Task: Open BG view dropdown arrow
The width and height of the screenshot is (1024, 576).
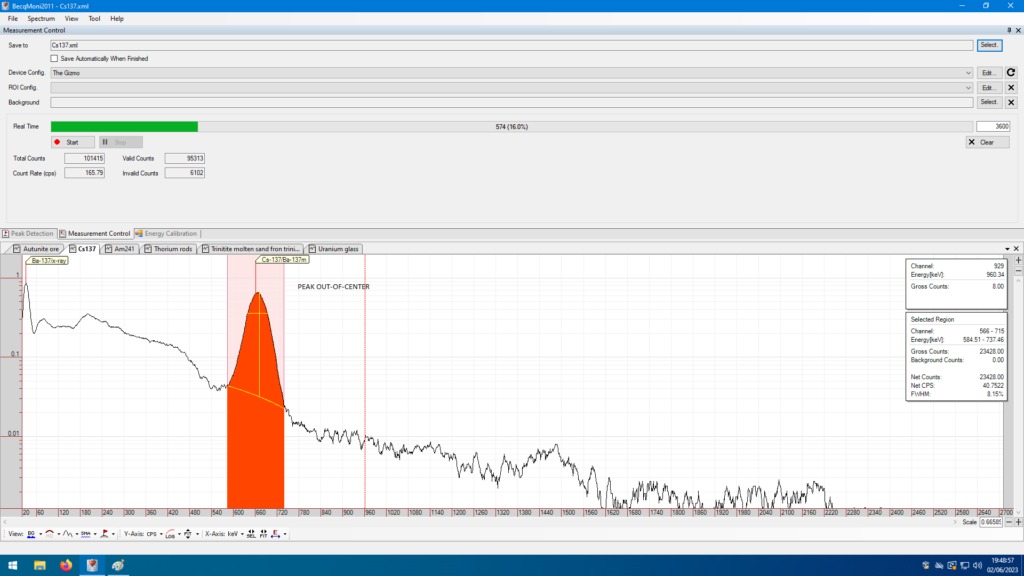Action: click(40, 534)
